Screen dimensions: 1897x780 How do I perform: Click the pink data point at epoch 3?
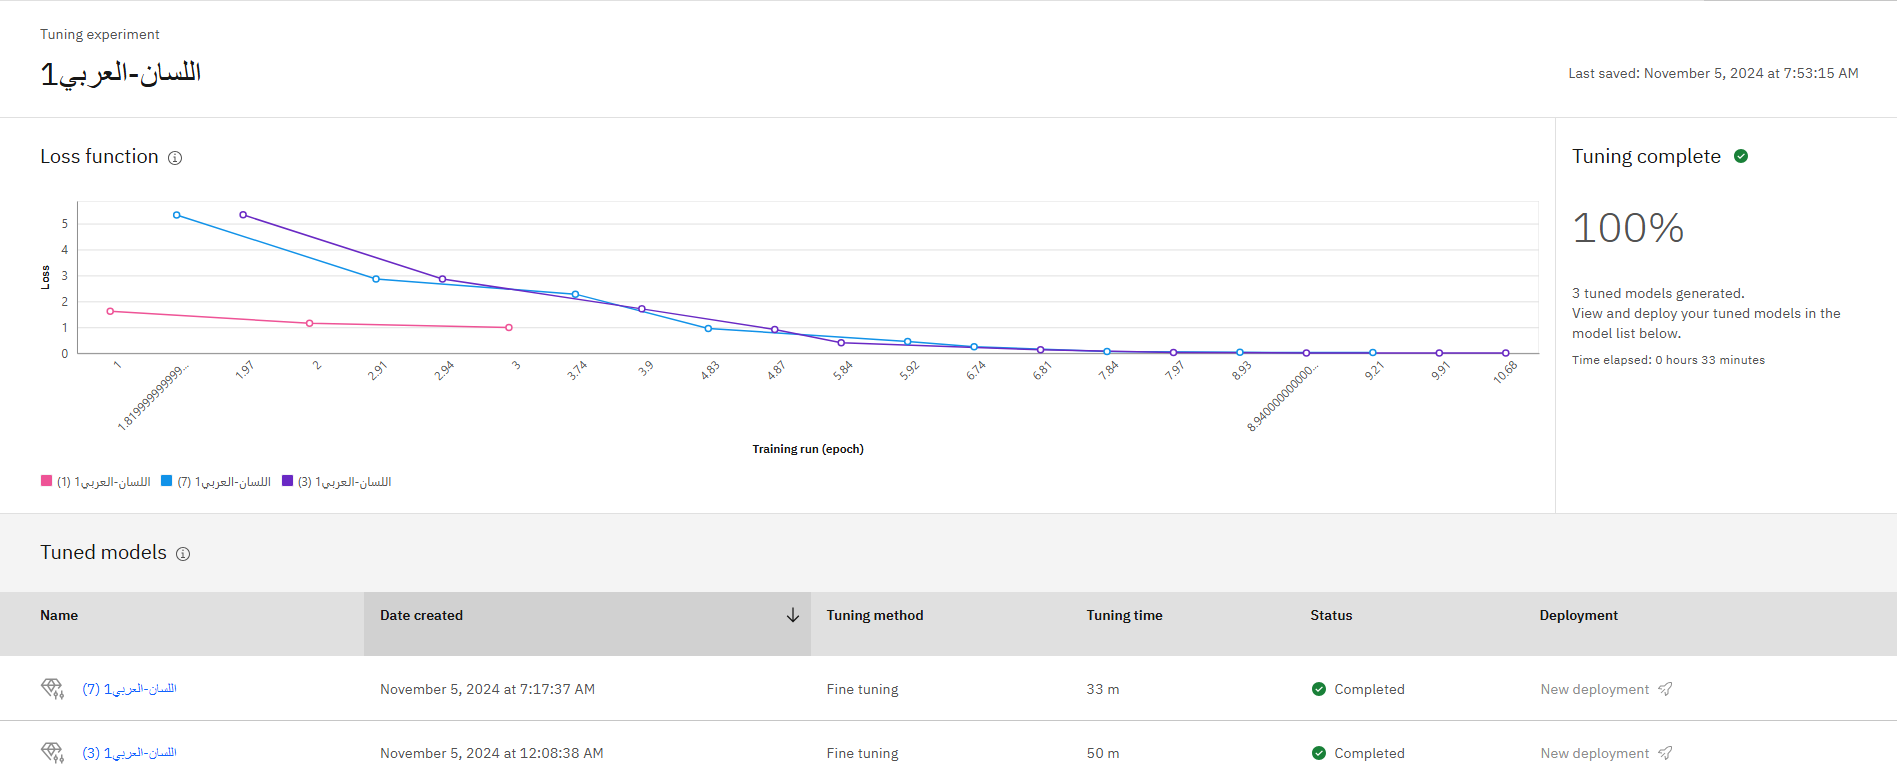click(509, 327)
